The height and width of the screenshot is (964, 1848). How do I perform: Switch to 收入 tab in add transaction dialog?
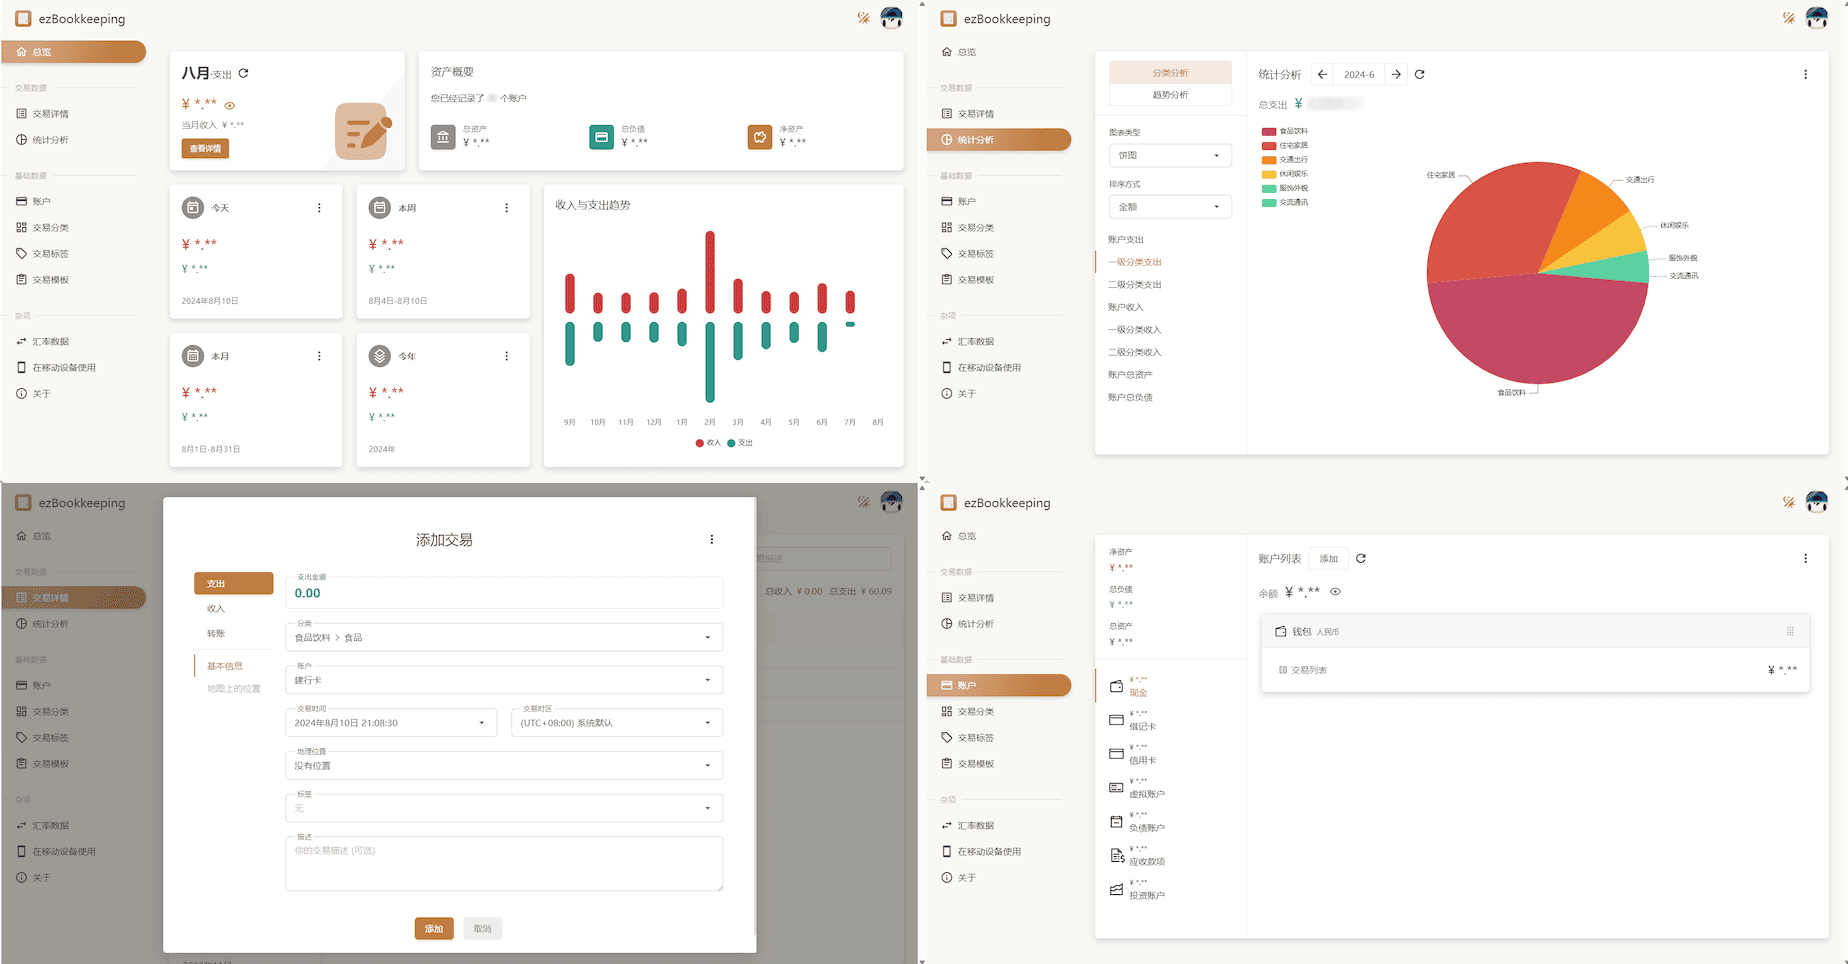point(214,607)
